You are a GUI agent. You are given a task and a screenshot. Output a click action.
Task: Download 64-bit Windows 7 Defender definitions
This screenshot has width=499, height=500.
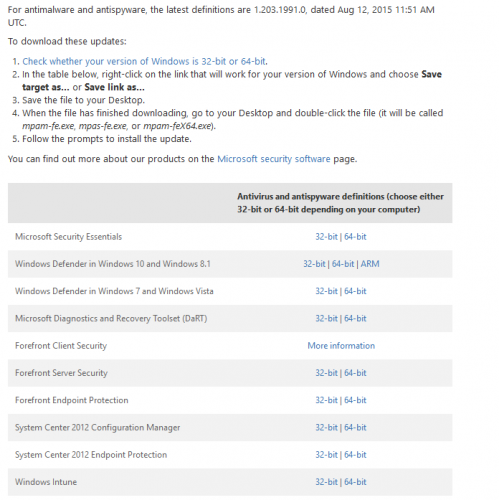(x=355, y=291)
